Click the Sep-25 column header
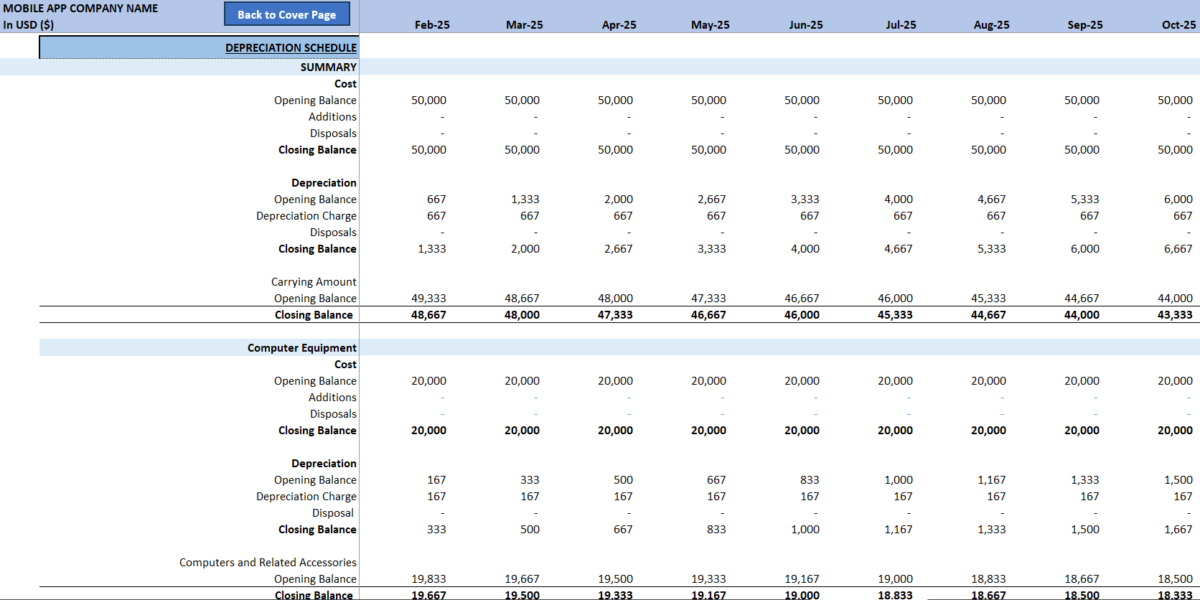1200x600 pixels. (x=1085, y=25)
